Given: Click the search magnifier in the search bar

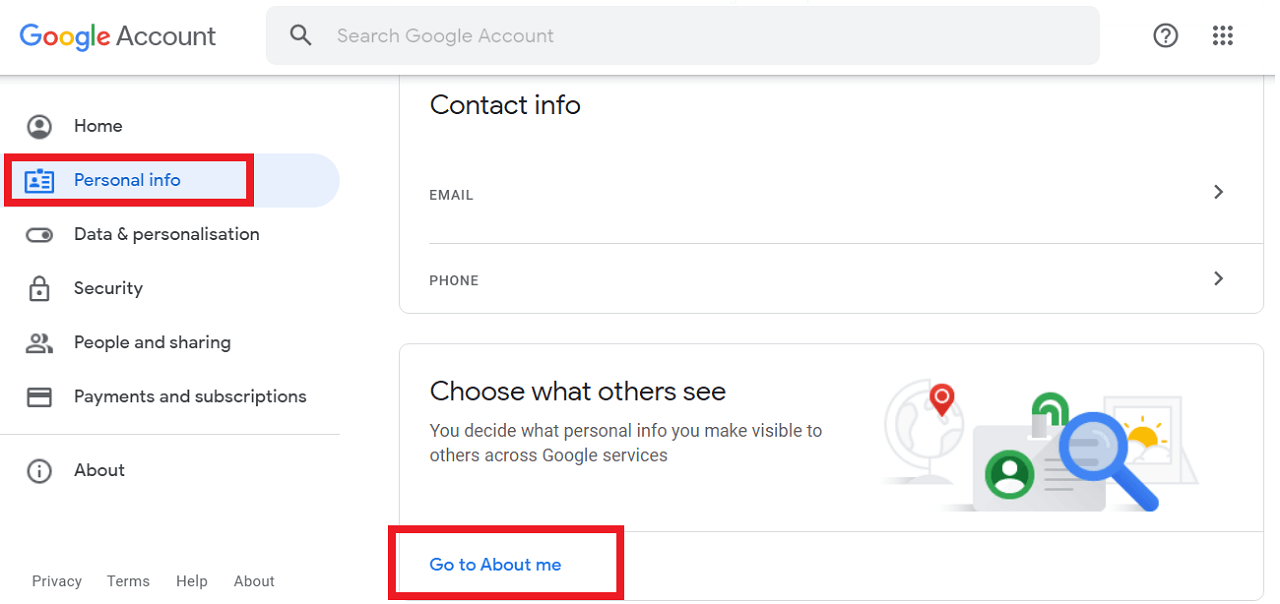Looking at the screenshot, I should (x=301, y=35).
